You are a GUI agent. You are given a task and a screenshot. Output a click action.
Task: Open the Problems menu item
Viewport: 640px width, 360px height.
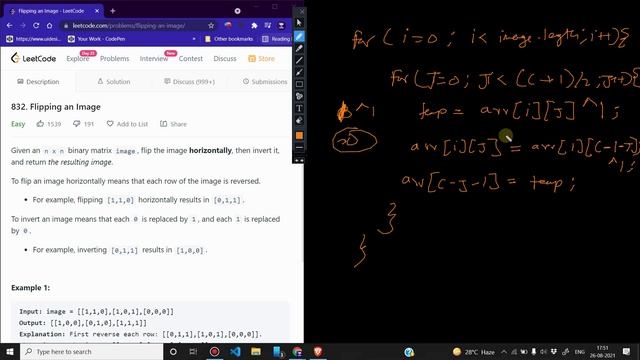pyautogui.click(x=114, y=59)
